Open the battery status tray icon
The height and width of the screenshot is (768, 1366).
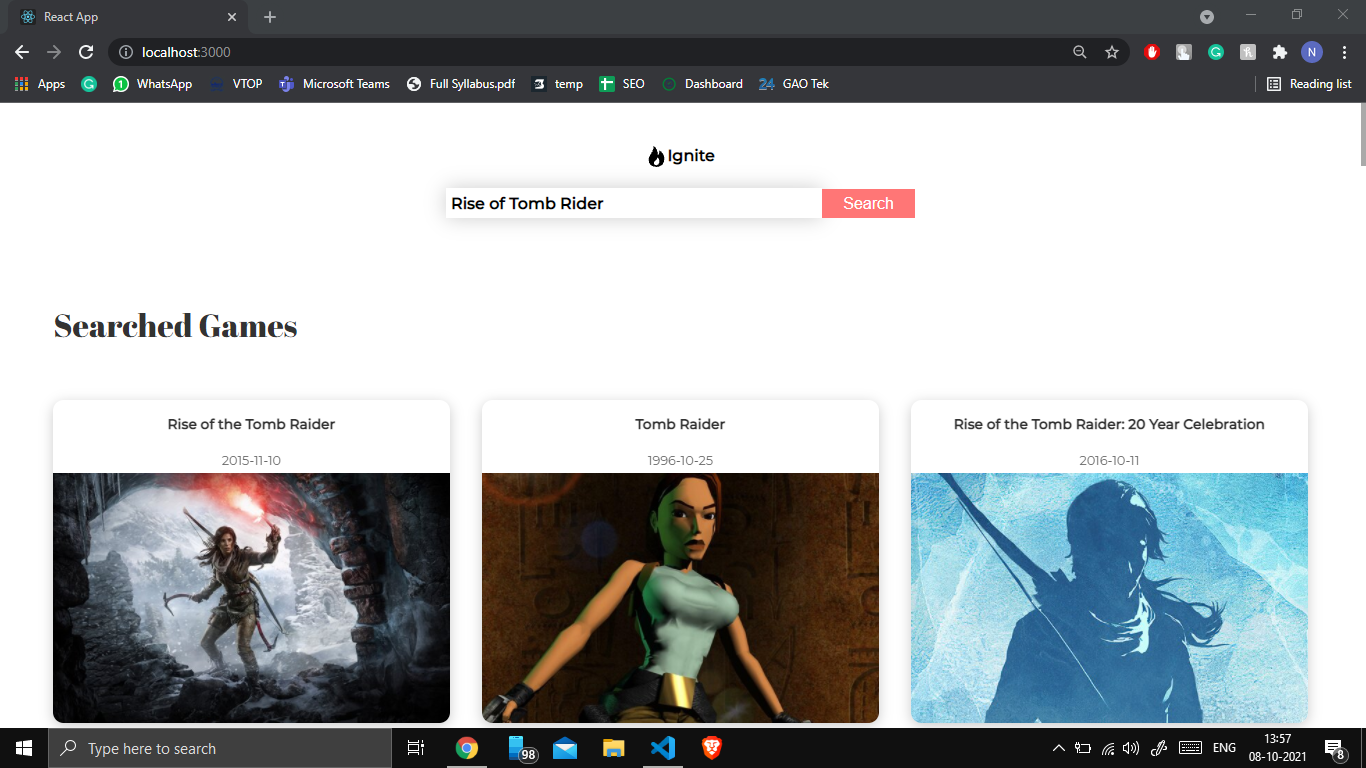1083,748
